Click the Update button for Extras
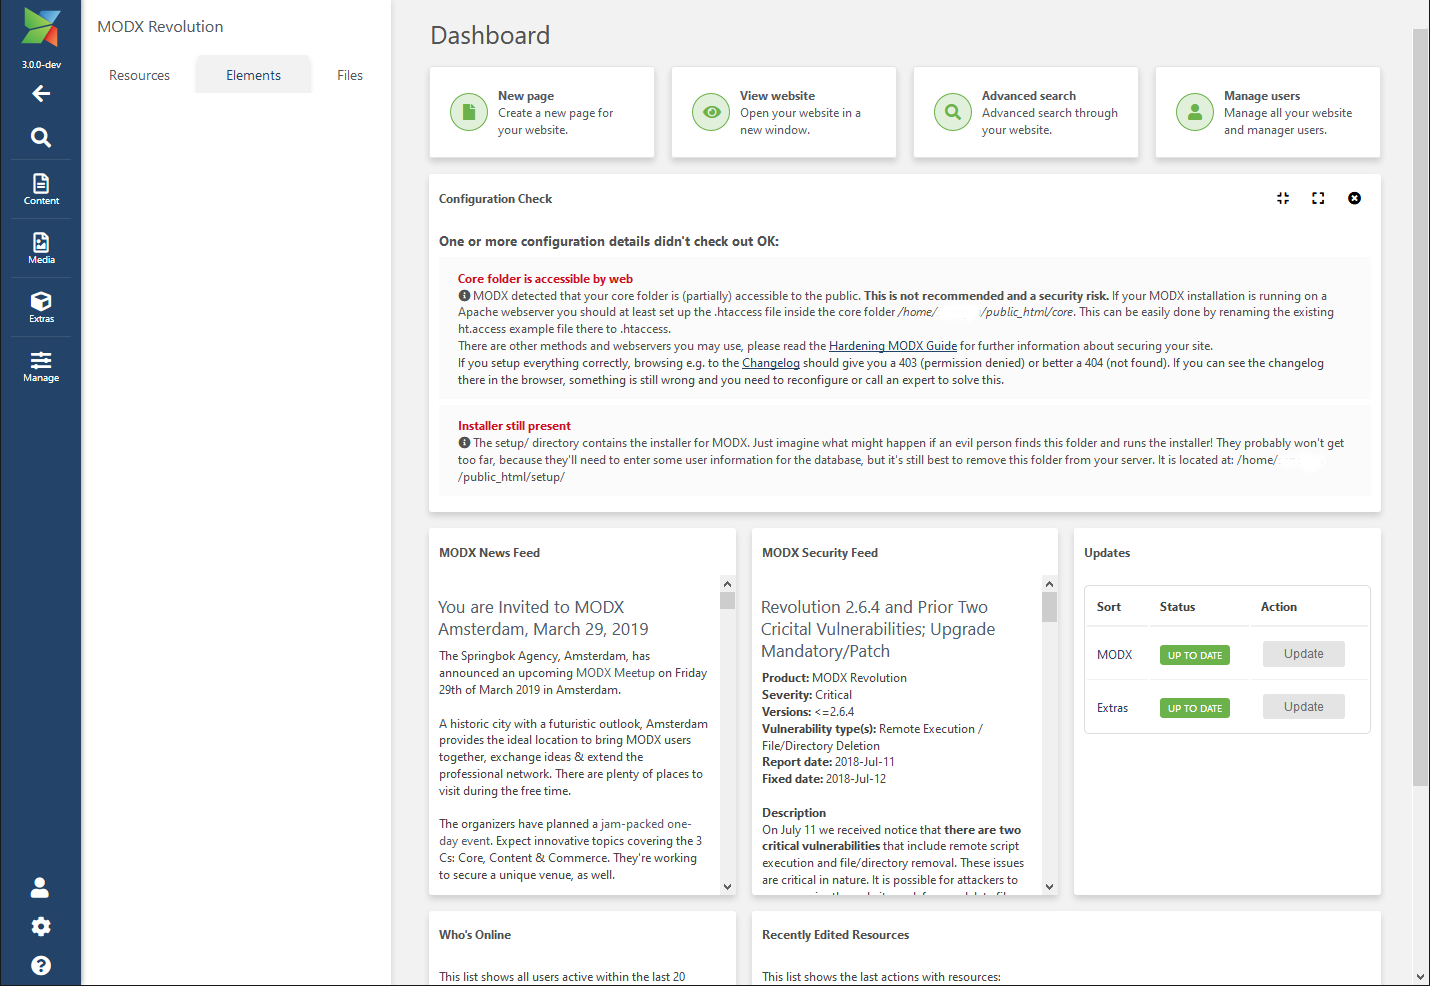1430x986 pixels. [x=1303, y=707]
